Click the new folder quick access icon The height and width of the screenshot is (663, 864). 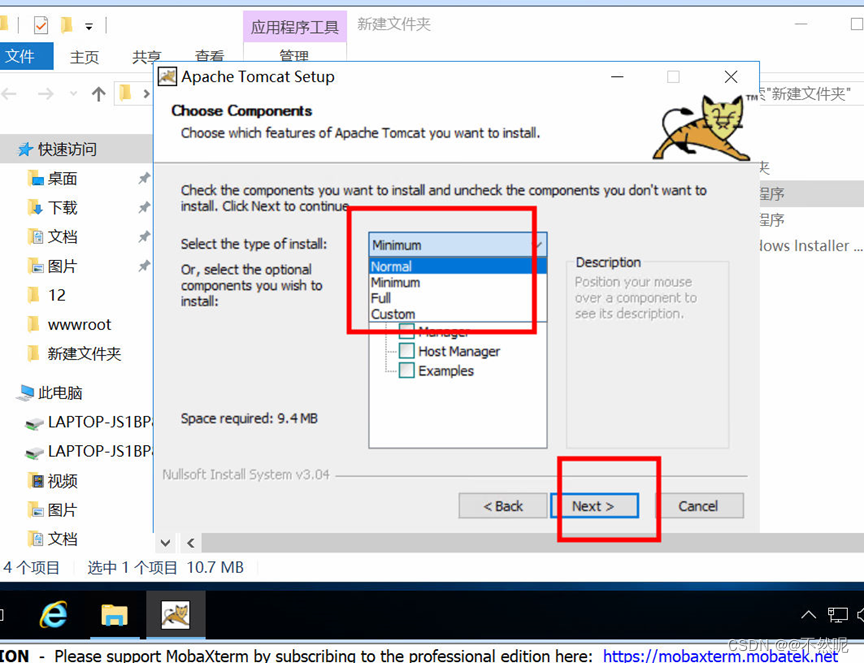66,25
